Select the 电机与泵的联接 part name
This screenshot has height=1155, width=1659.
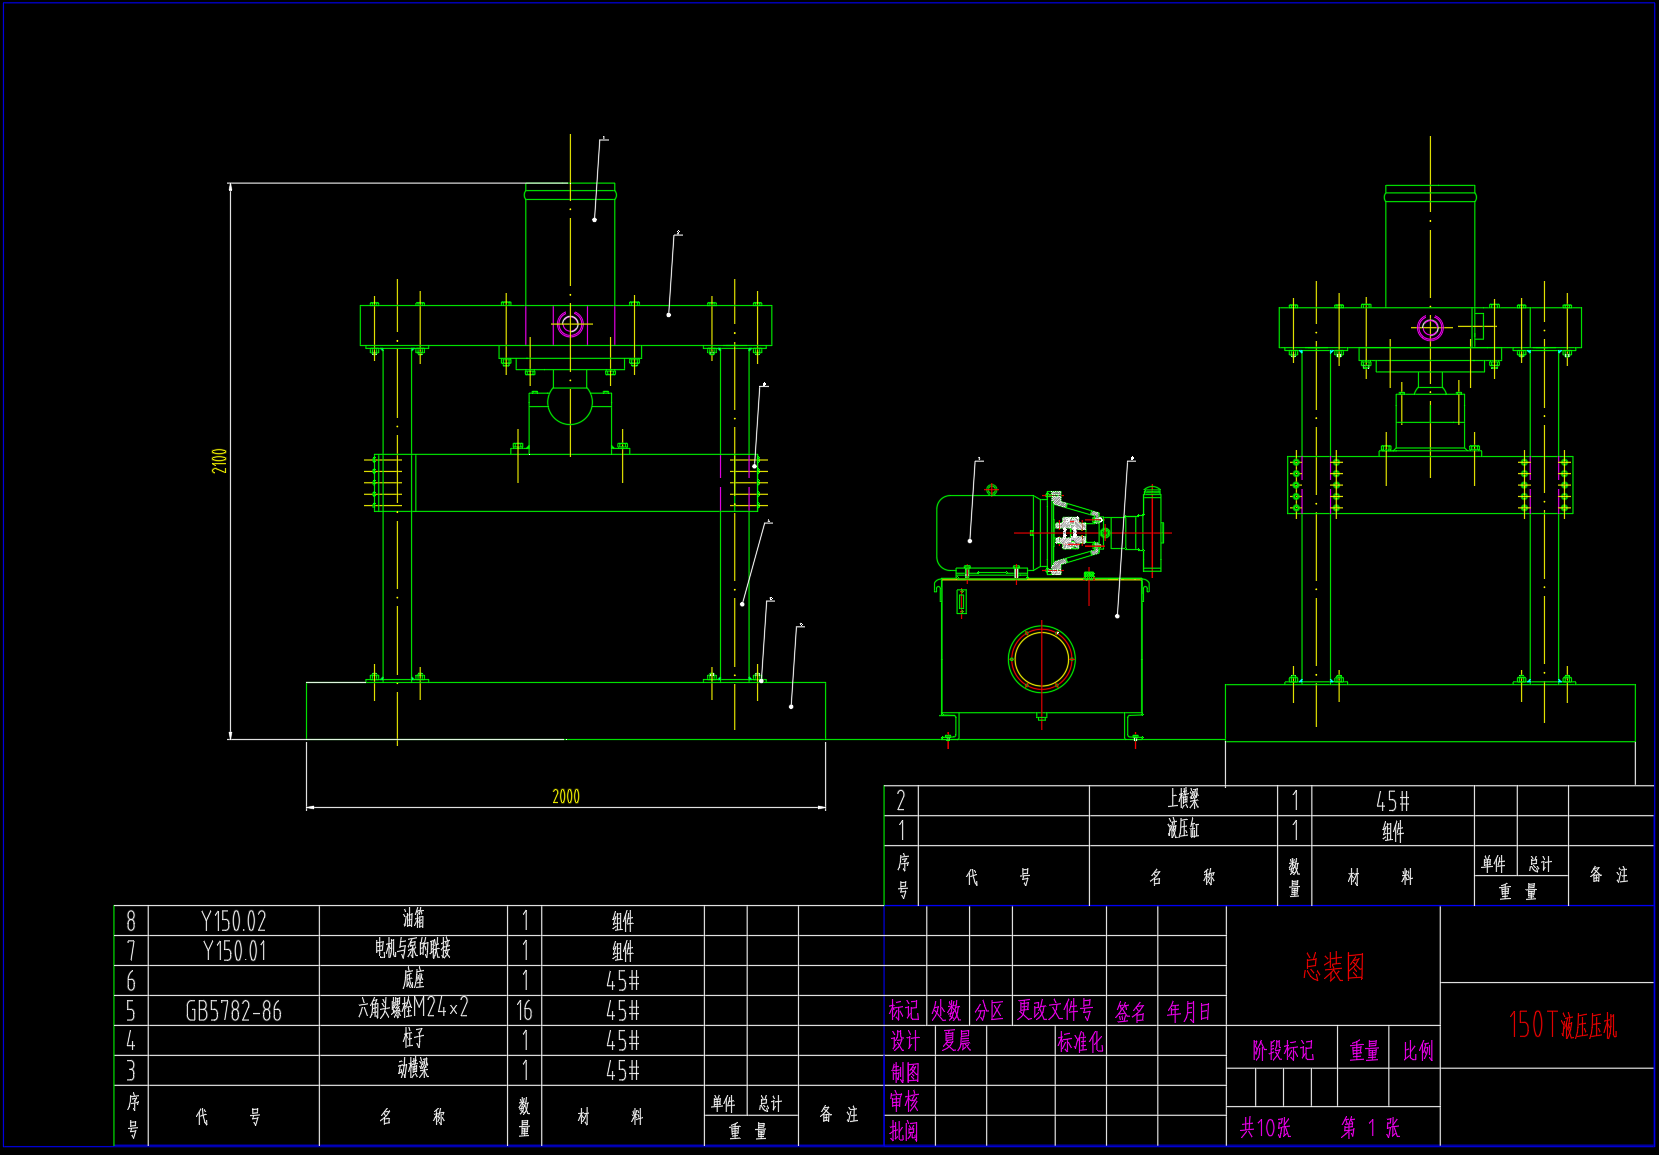[413, 949]
